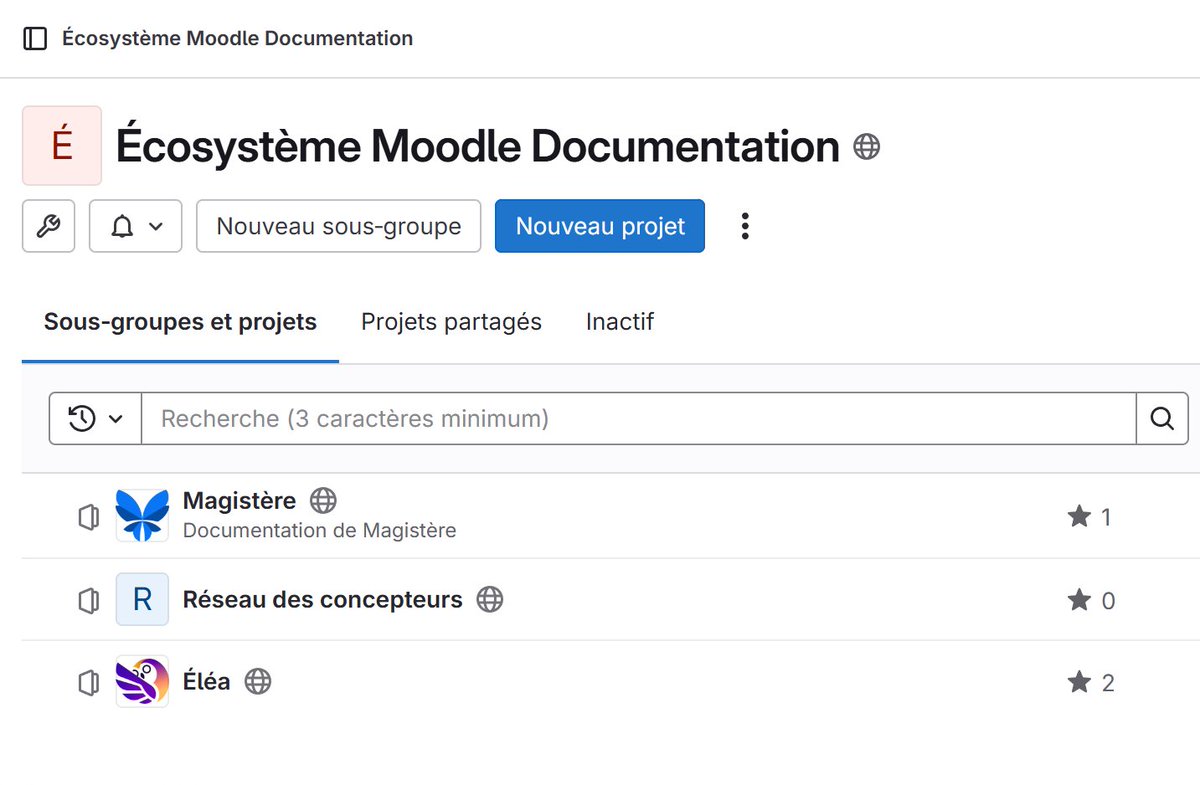Screen dimensions: 1200x785
Task: Click the star count of Éléa
Action: tap(1090, 682)
